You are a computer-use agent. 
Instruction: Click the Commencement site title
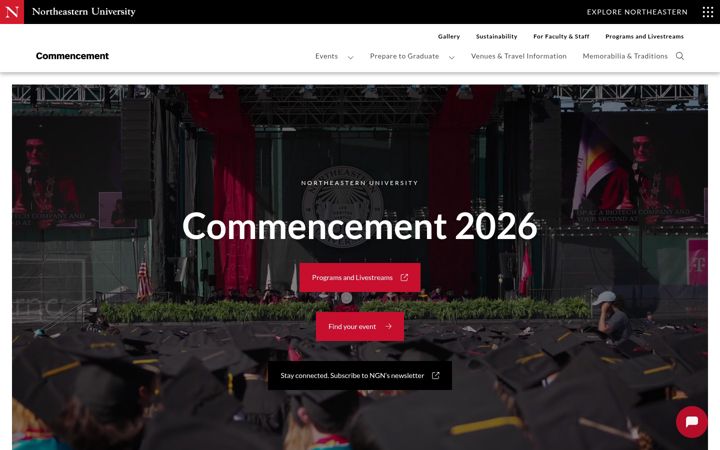click(x=73, y=56)
